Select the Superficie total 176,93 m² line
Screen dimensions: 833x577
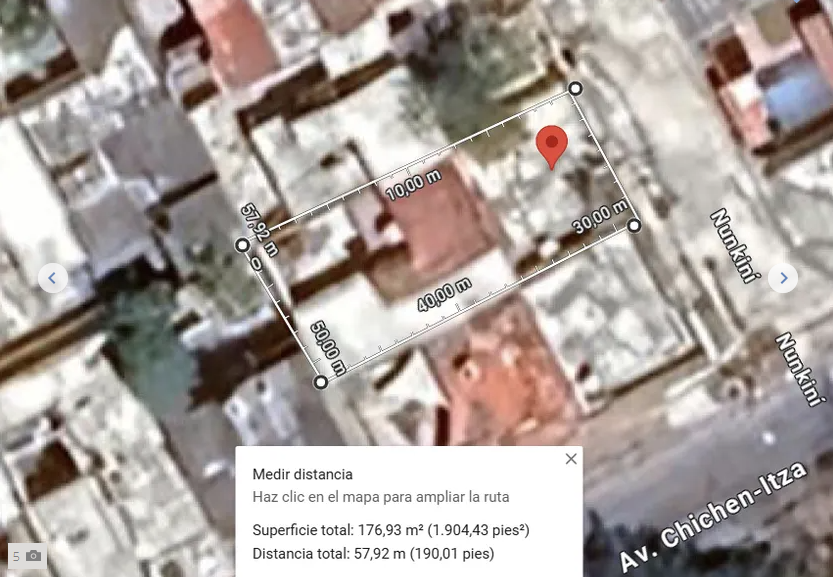(391, 530)
